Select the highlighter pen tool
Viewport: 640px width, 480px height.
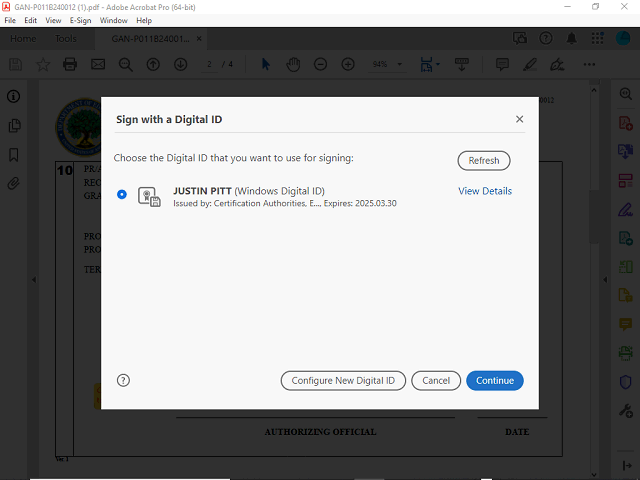point(530,64)
